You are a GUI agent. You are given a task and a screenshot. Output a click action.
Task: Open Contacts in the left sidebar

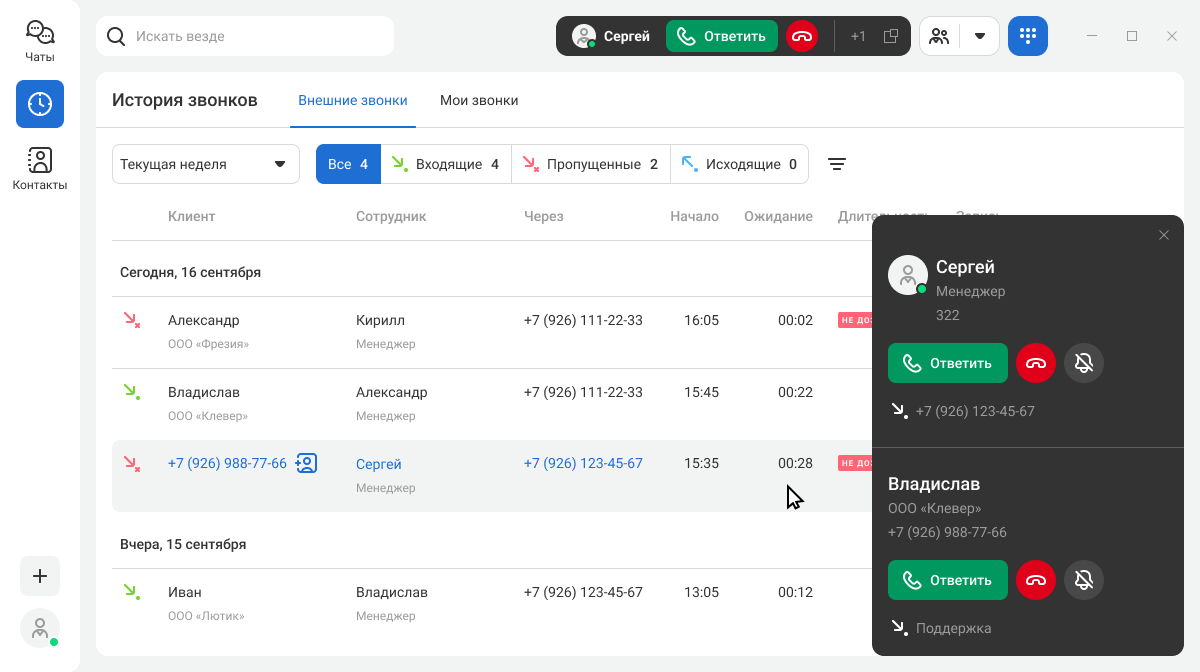(x=40, y=168)
